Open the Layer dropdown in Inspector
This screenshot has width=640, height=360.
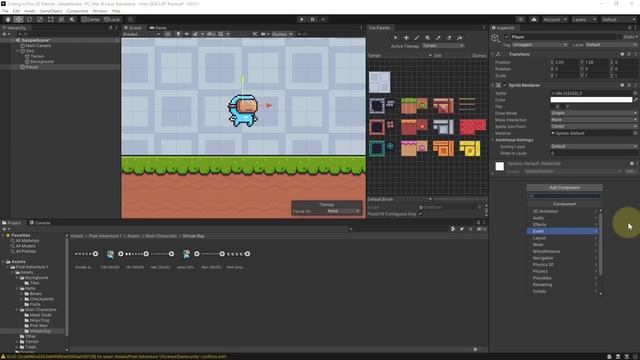click(x=611, y=44)
